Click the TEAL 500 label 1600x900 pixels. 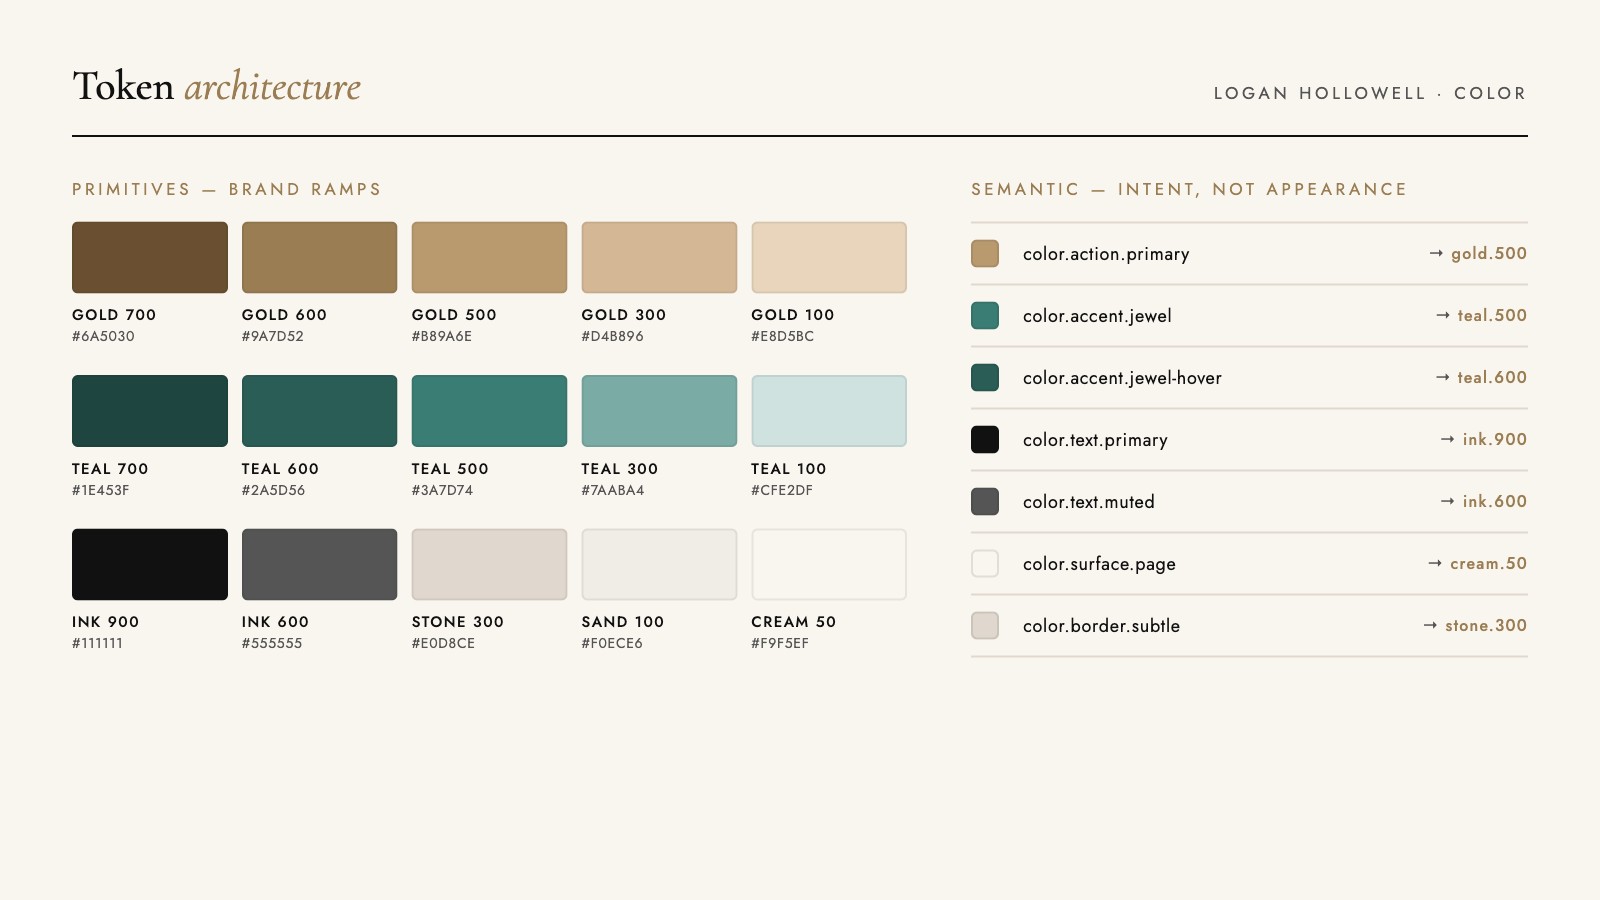click(450, 469)
